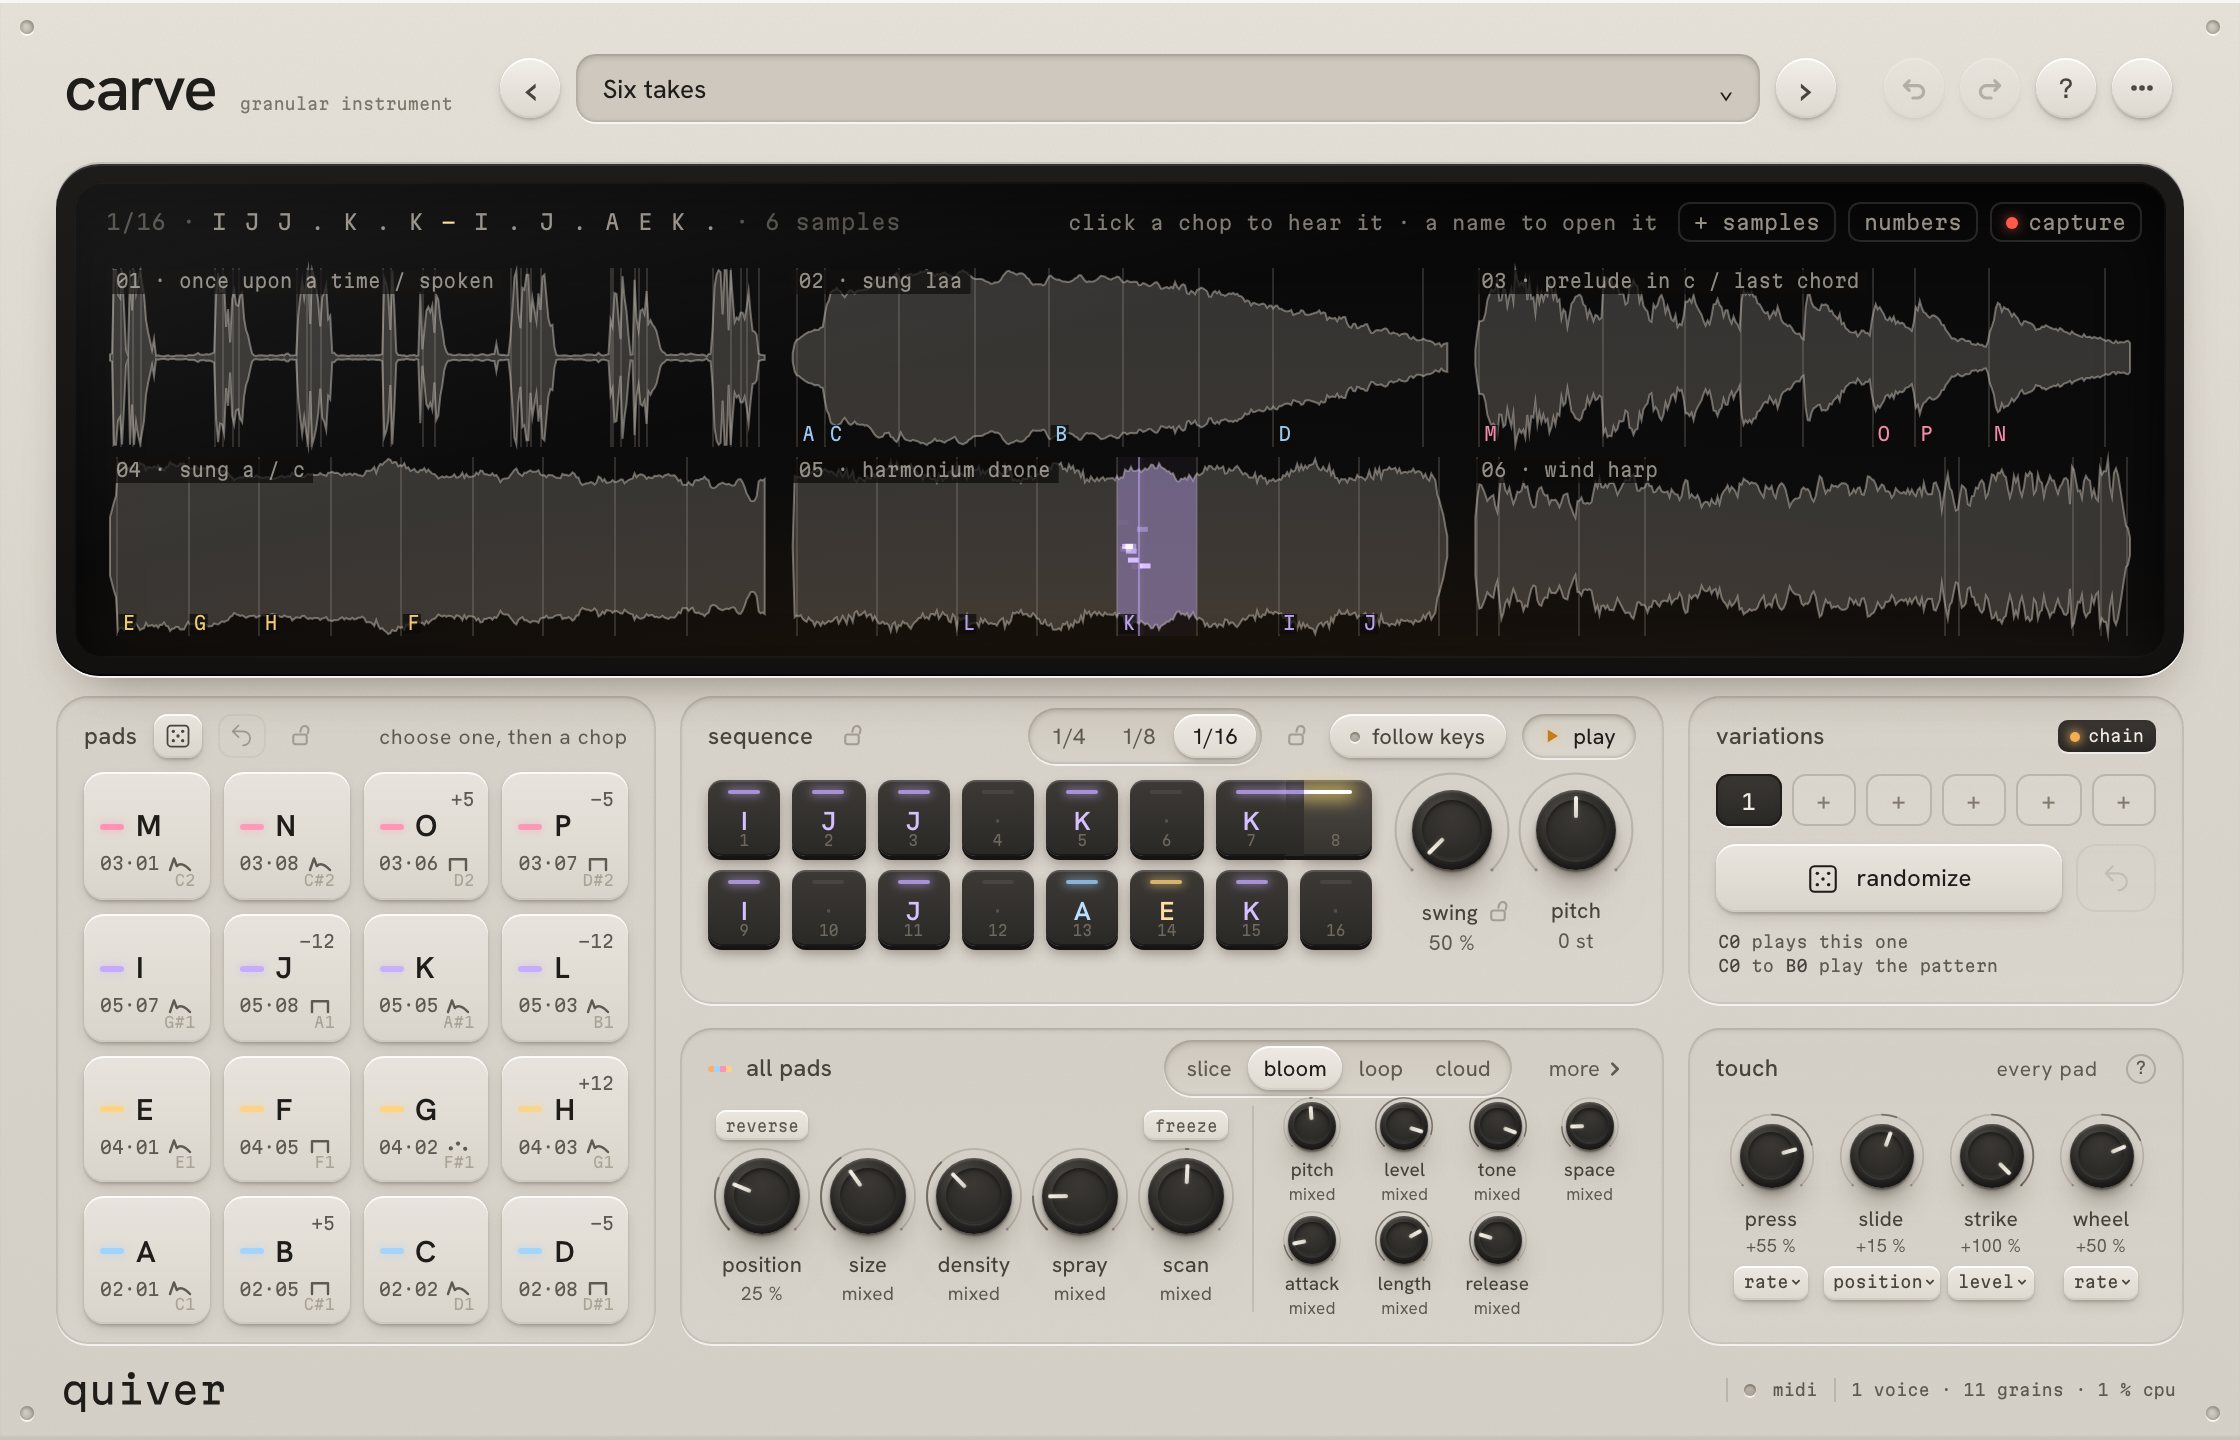Click the lock icon beside follow keys
Screen dimensions: 2240x1440
coord(1296,736)
